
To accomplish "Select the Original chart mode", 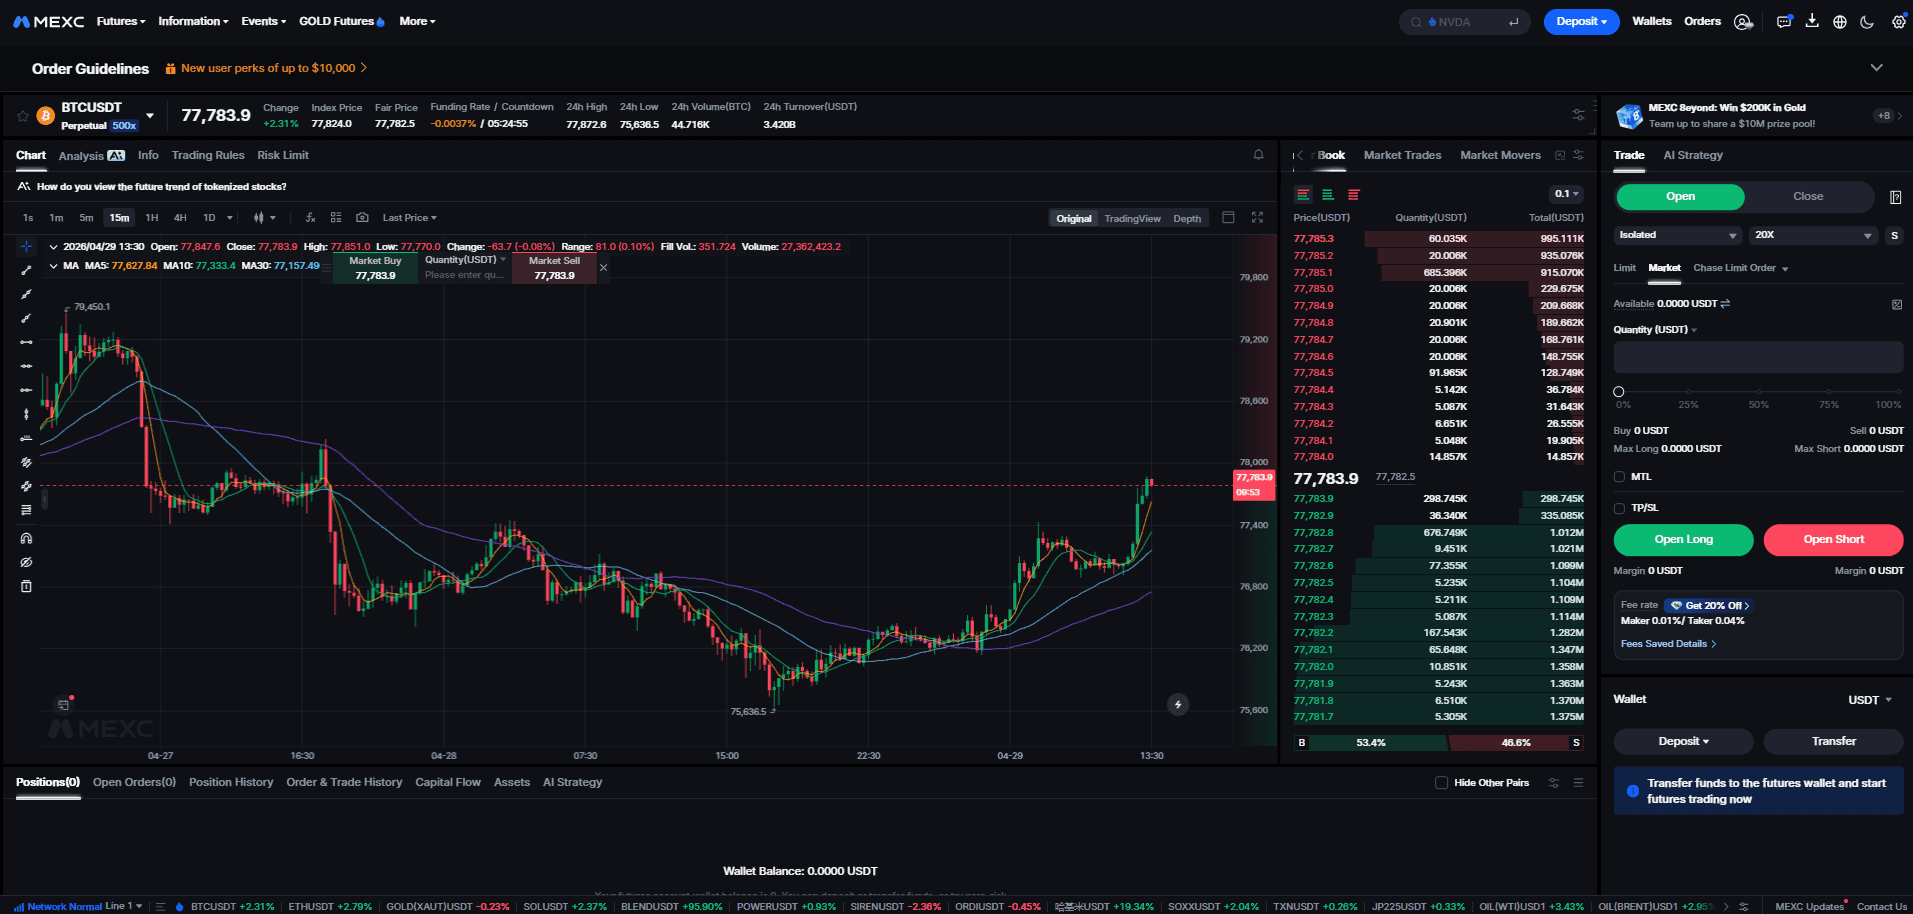I will pos(1074,218).
